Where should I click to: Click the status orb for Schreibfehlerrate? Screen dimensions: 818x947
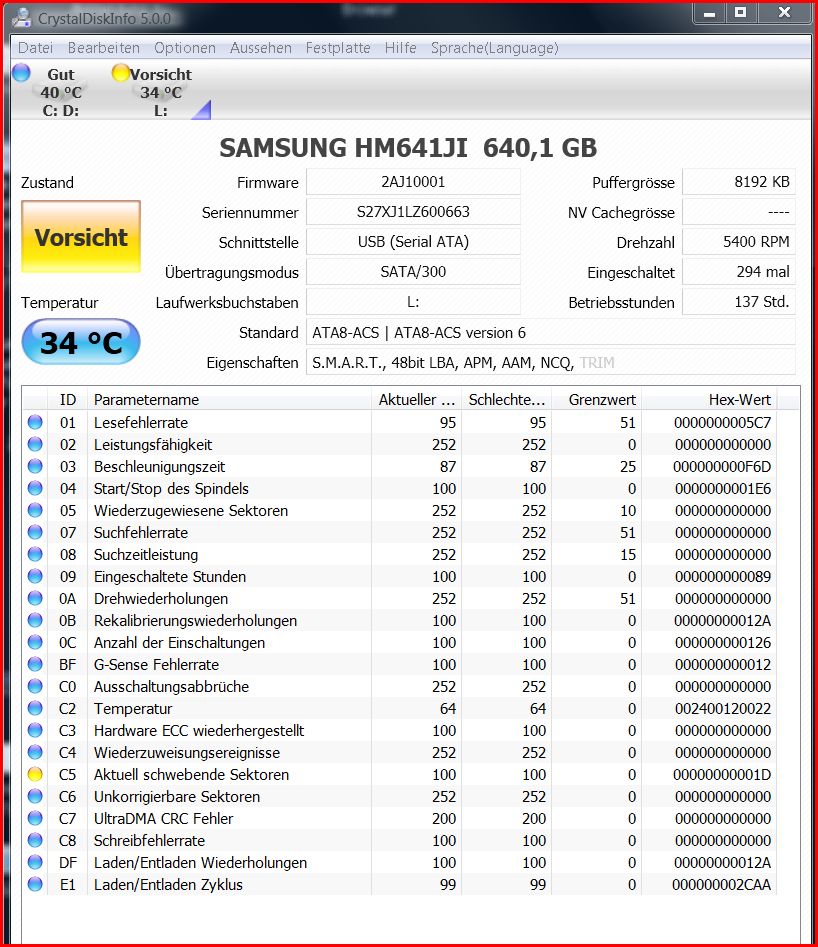click(x=35, y=840)
